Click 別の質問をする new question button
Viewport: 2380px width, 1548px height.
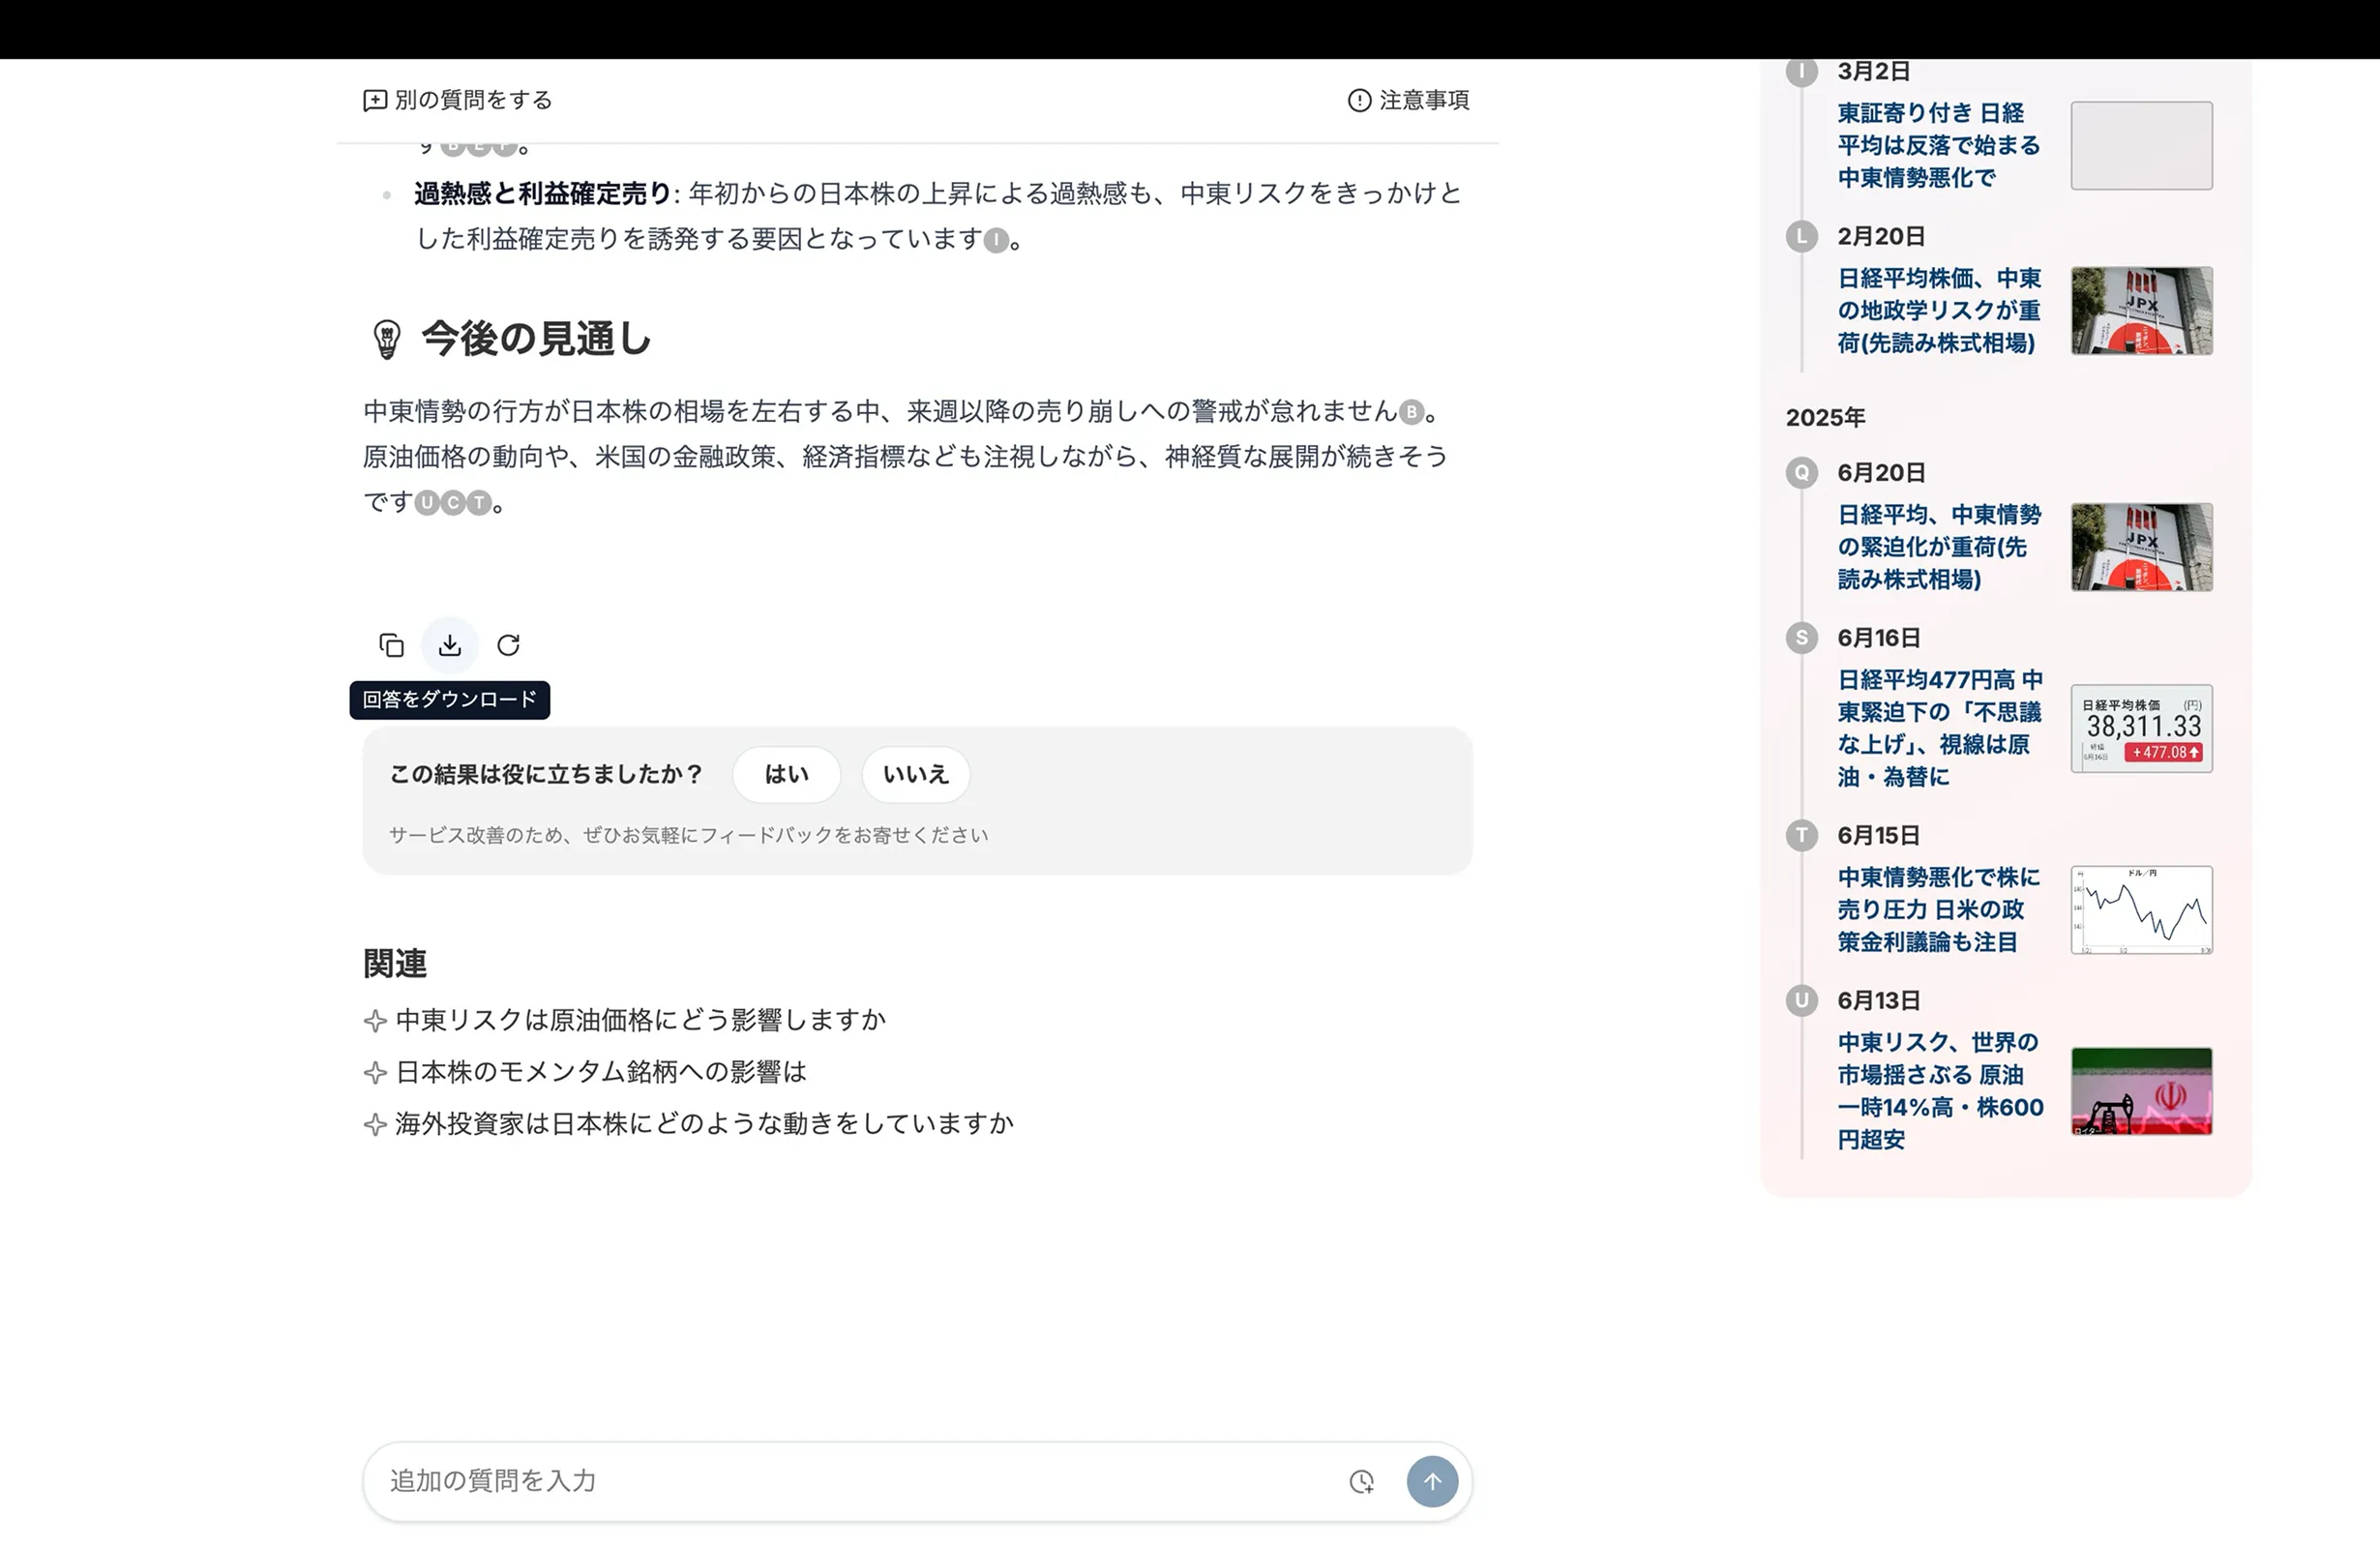[457, 100]
